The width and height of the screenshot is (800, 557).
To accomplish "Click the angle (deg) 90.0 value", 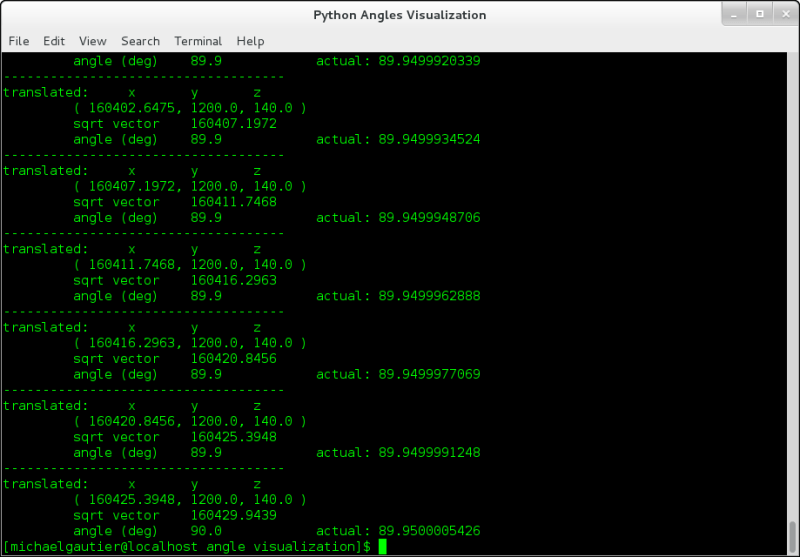I will [206, 531].
